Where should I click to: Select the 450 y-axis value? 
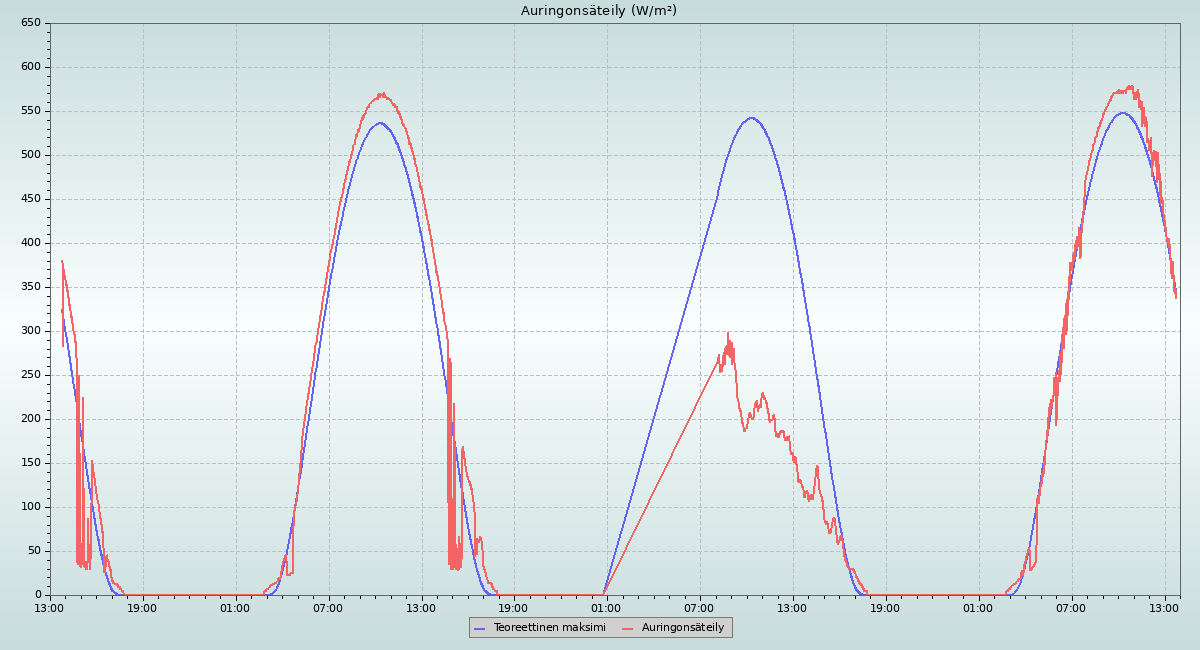[30, 199]
